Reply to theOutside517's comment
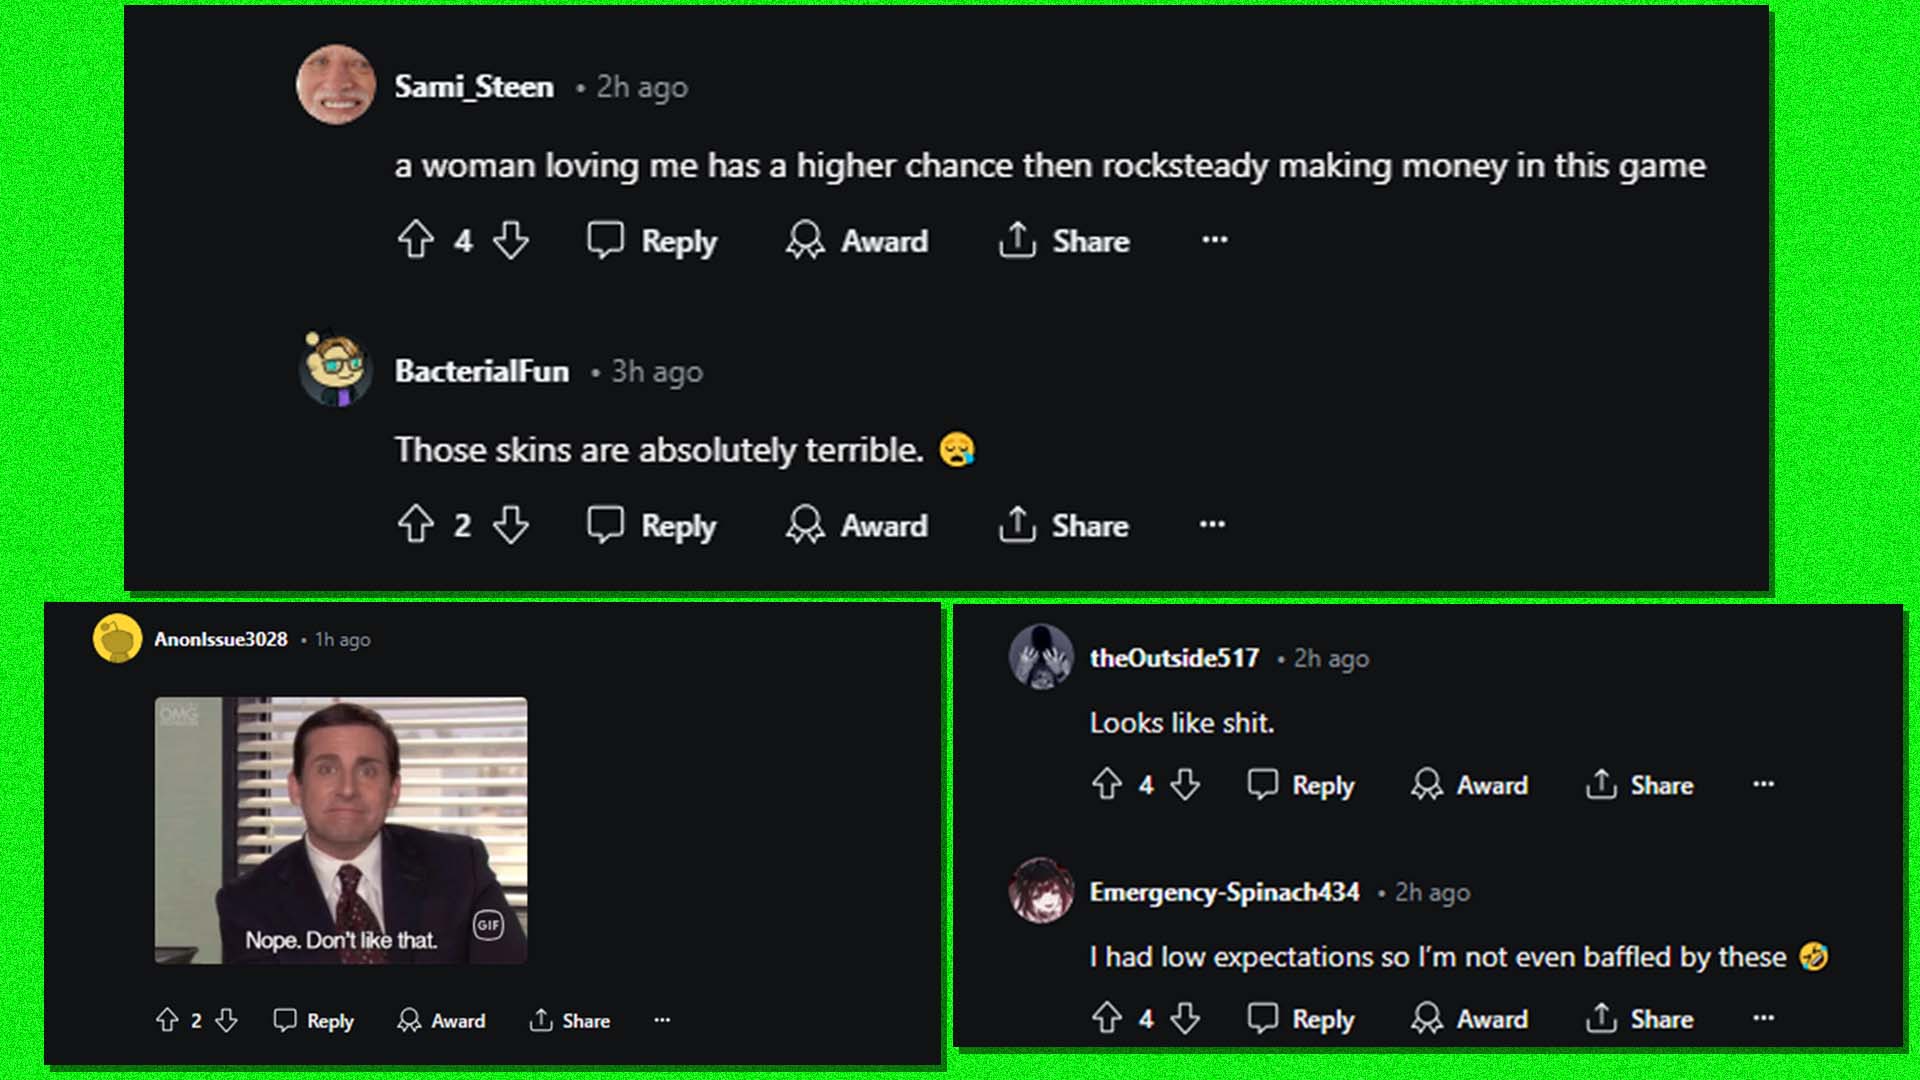 1298,785
